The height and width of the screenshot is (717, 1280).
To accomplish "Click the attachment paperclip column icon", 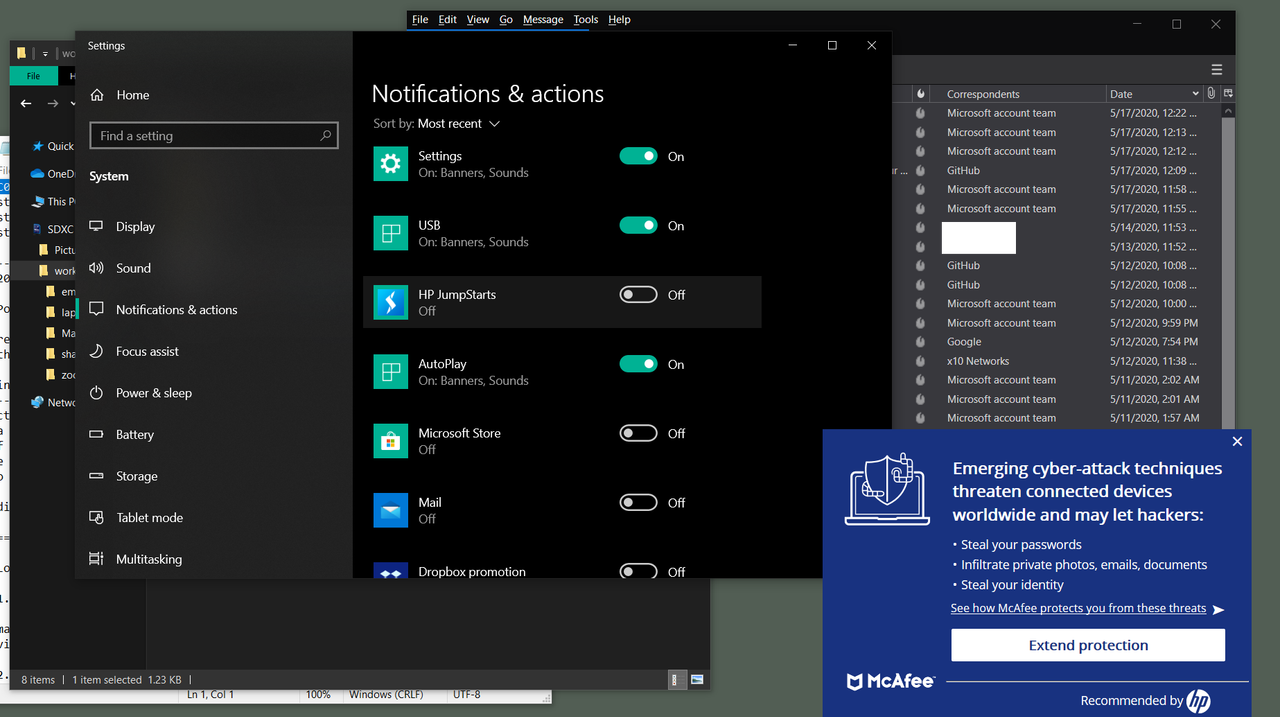I will tap(1211, 93).
